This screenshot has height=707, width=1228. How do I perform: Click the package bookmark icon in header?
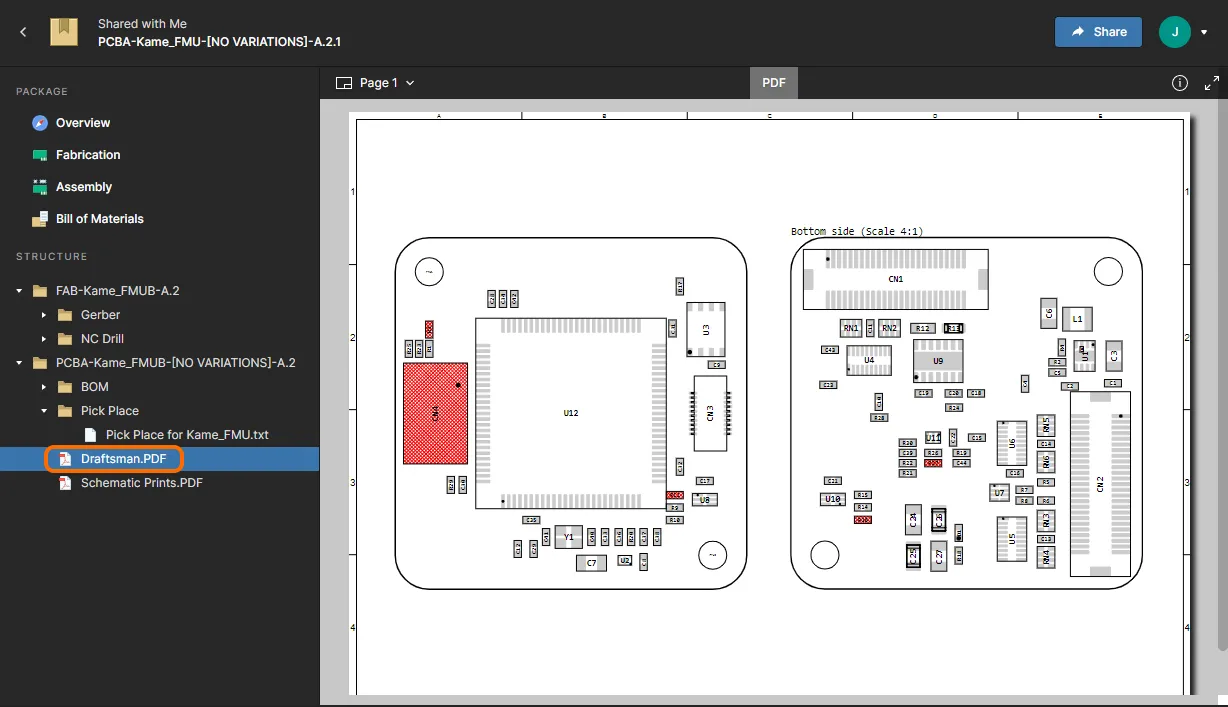64,32
